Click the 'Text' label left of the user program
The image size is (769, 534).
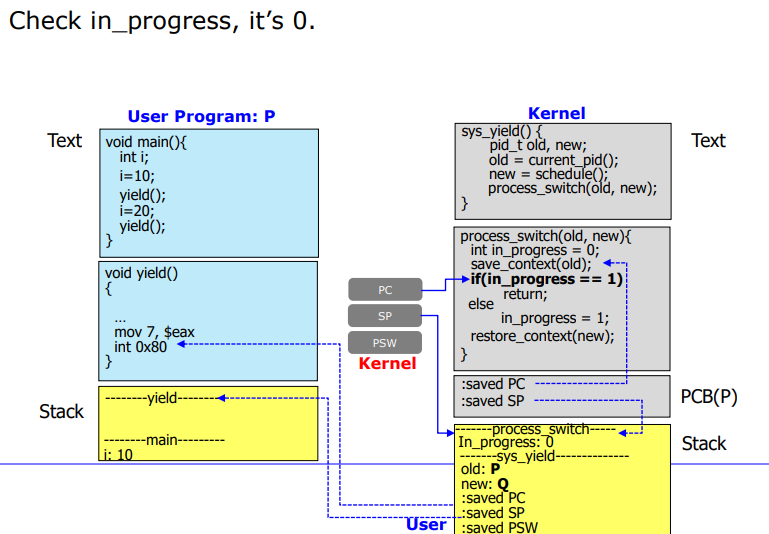click(x=64, y=141)
